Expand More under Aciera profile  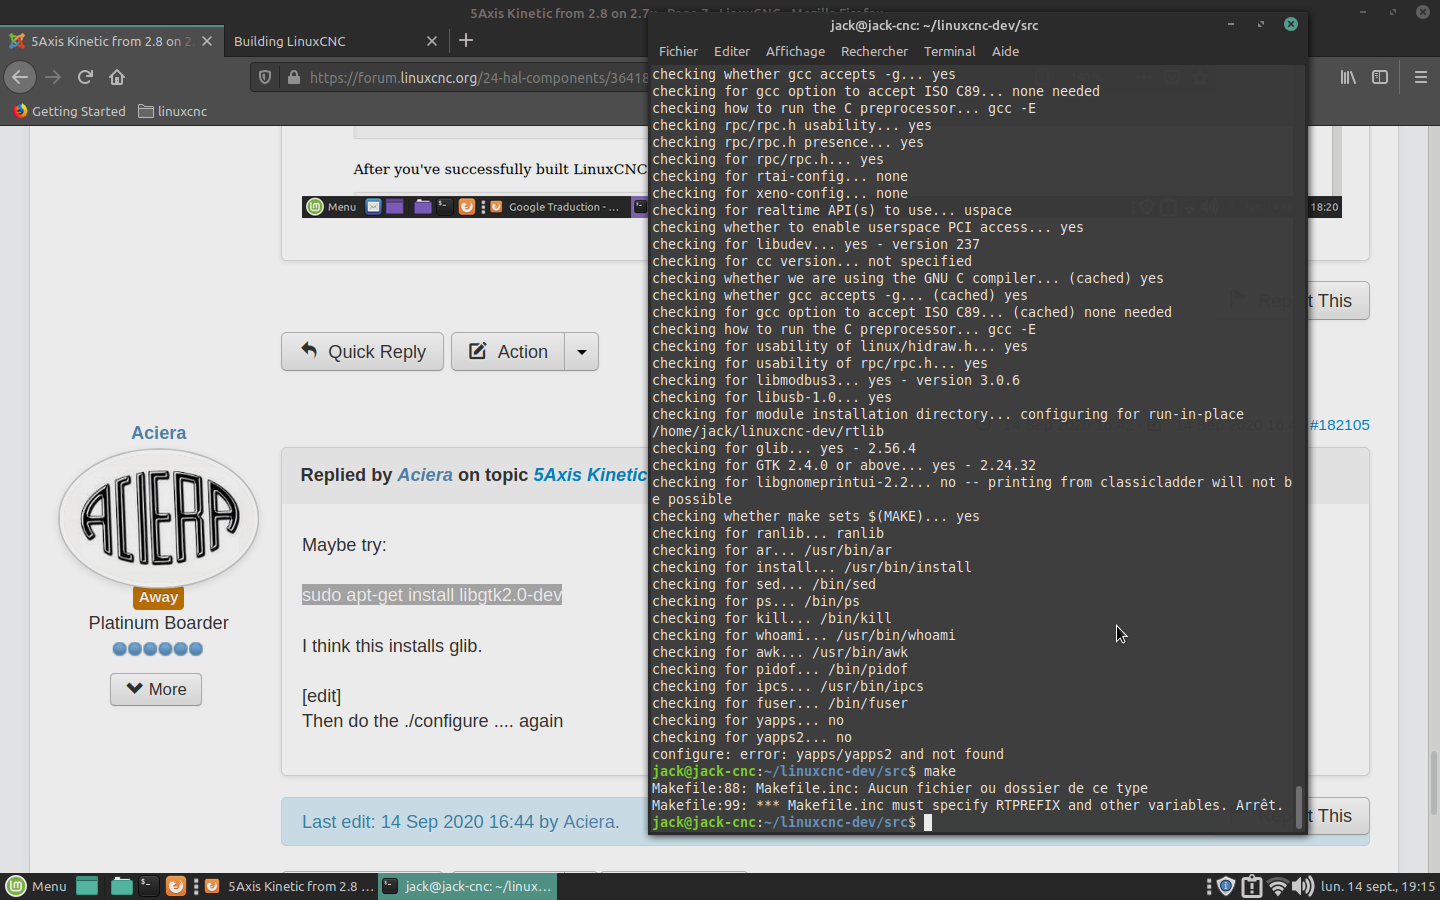156,689
